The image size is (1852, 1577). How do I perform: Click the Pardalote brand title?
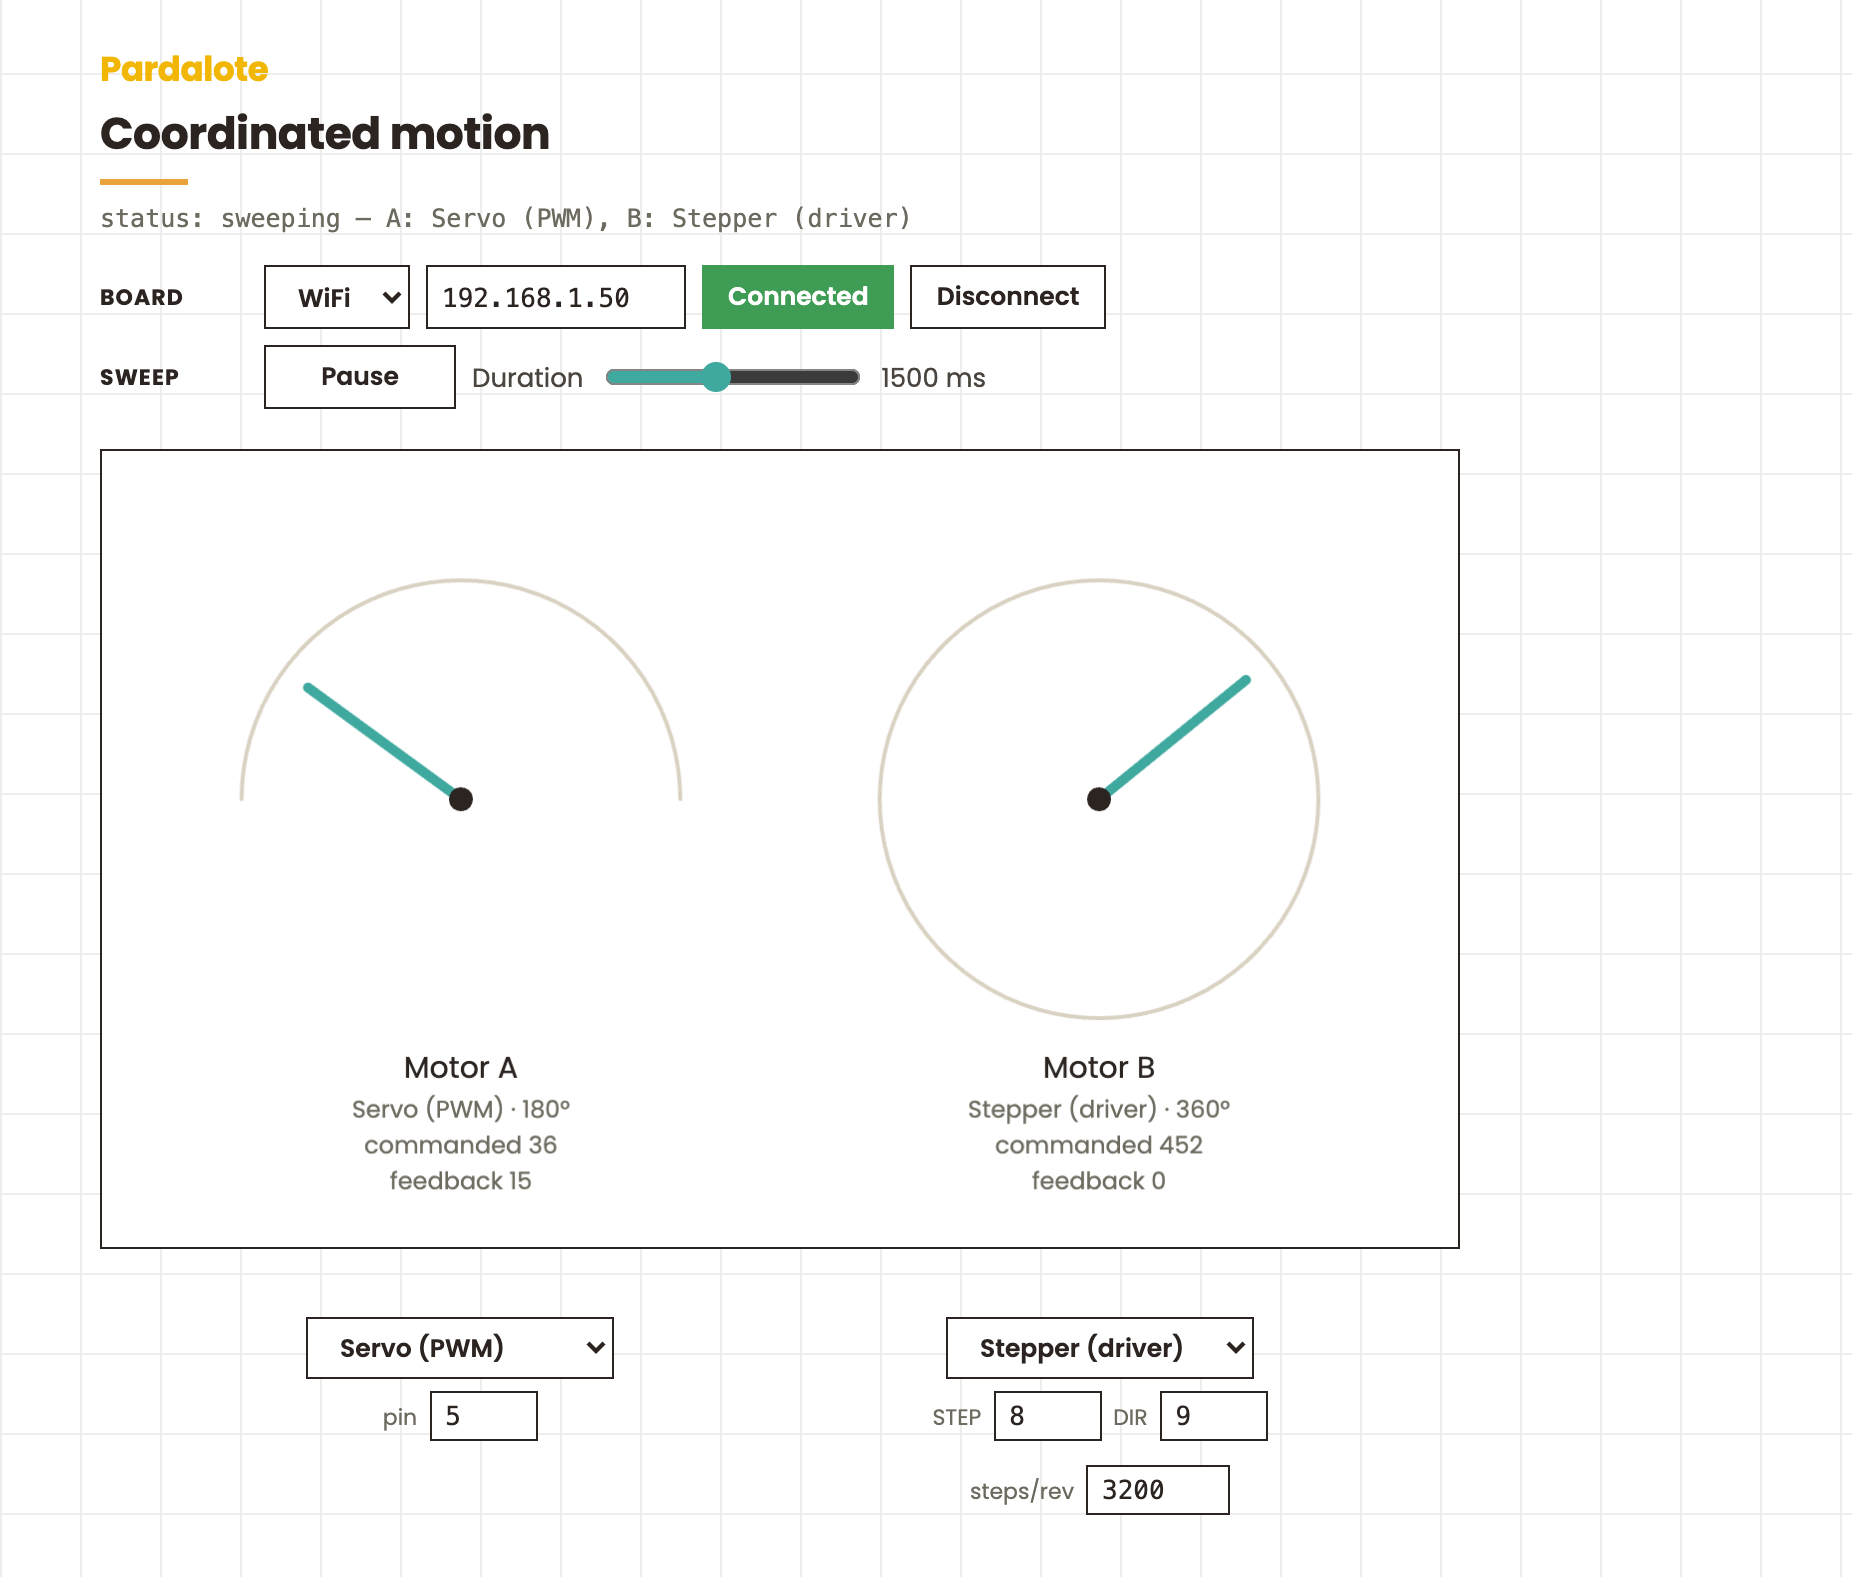[x=184, y=69]
